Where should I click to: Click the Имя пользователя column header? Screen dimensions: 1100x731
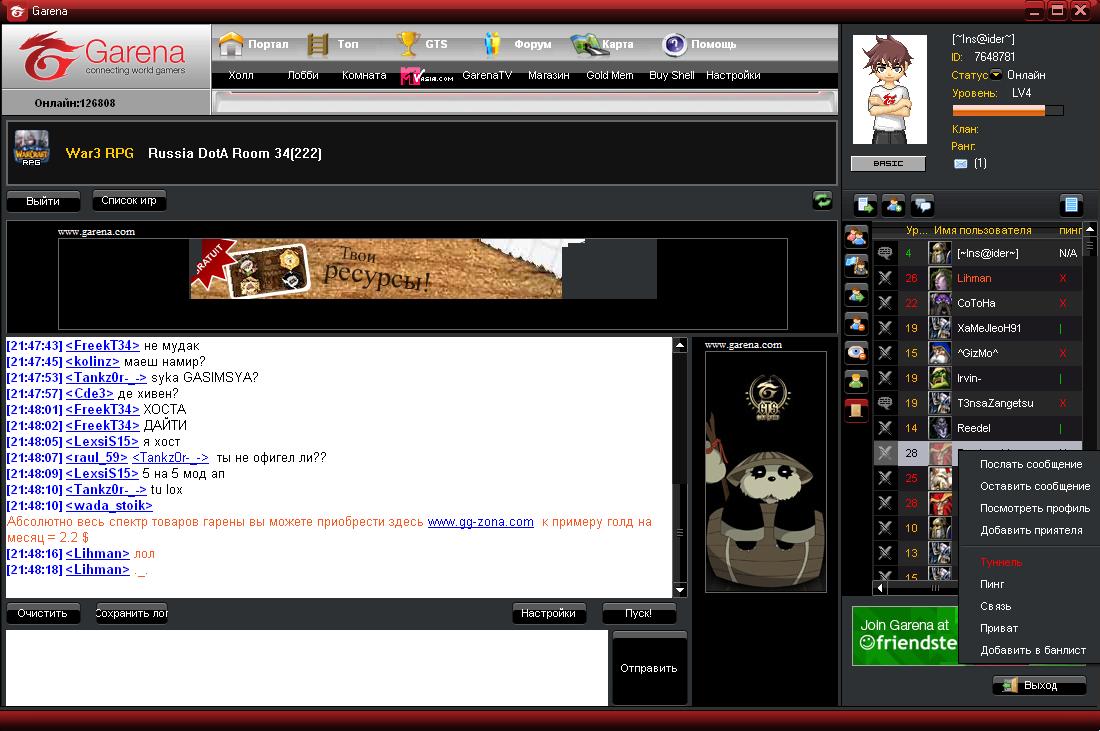tap(983, 230)
